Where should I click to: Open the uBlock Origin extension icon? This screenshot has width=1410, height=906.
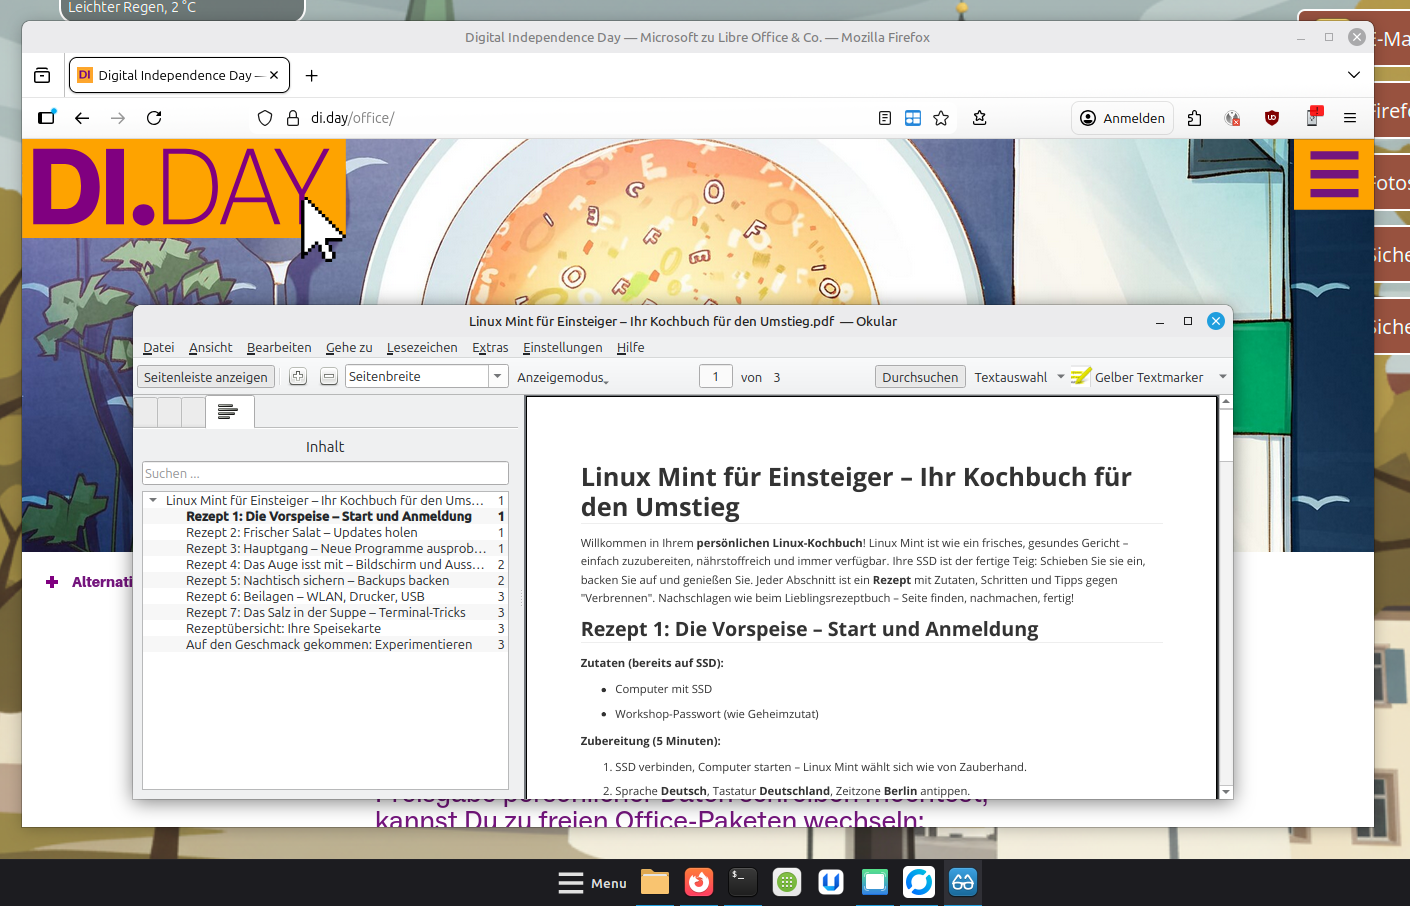pyautogui.click(x=1272, y=118)
